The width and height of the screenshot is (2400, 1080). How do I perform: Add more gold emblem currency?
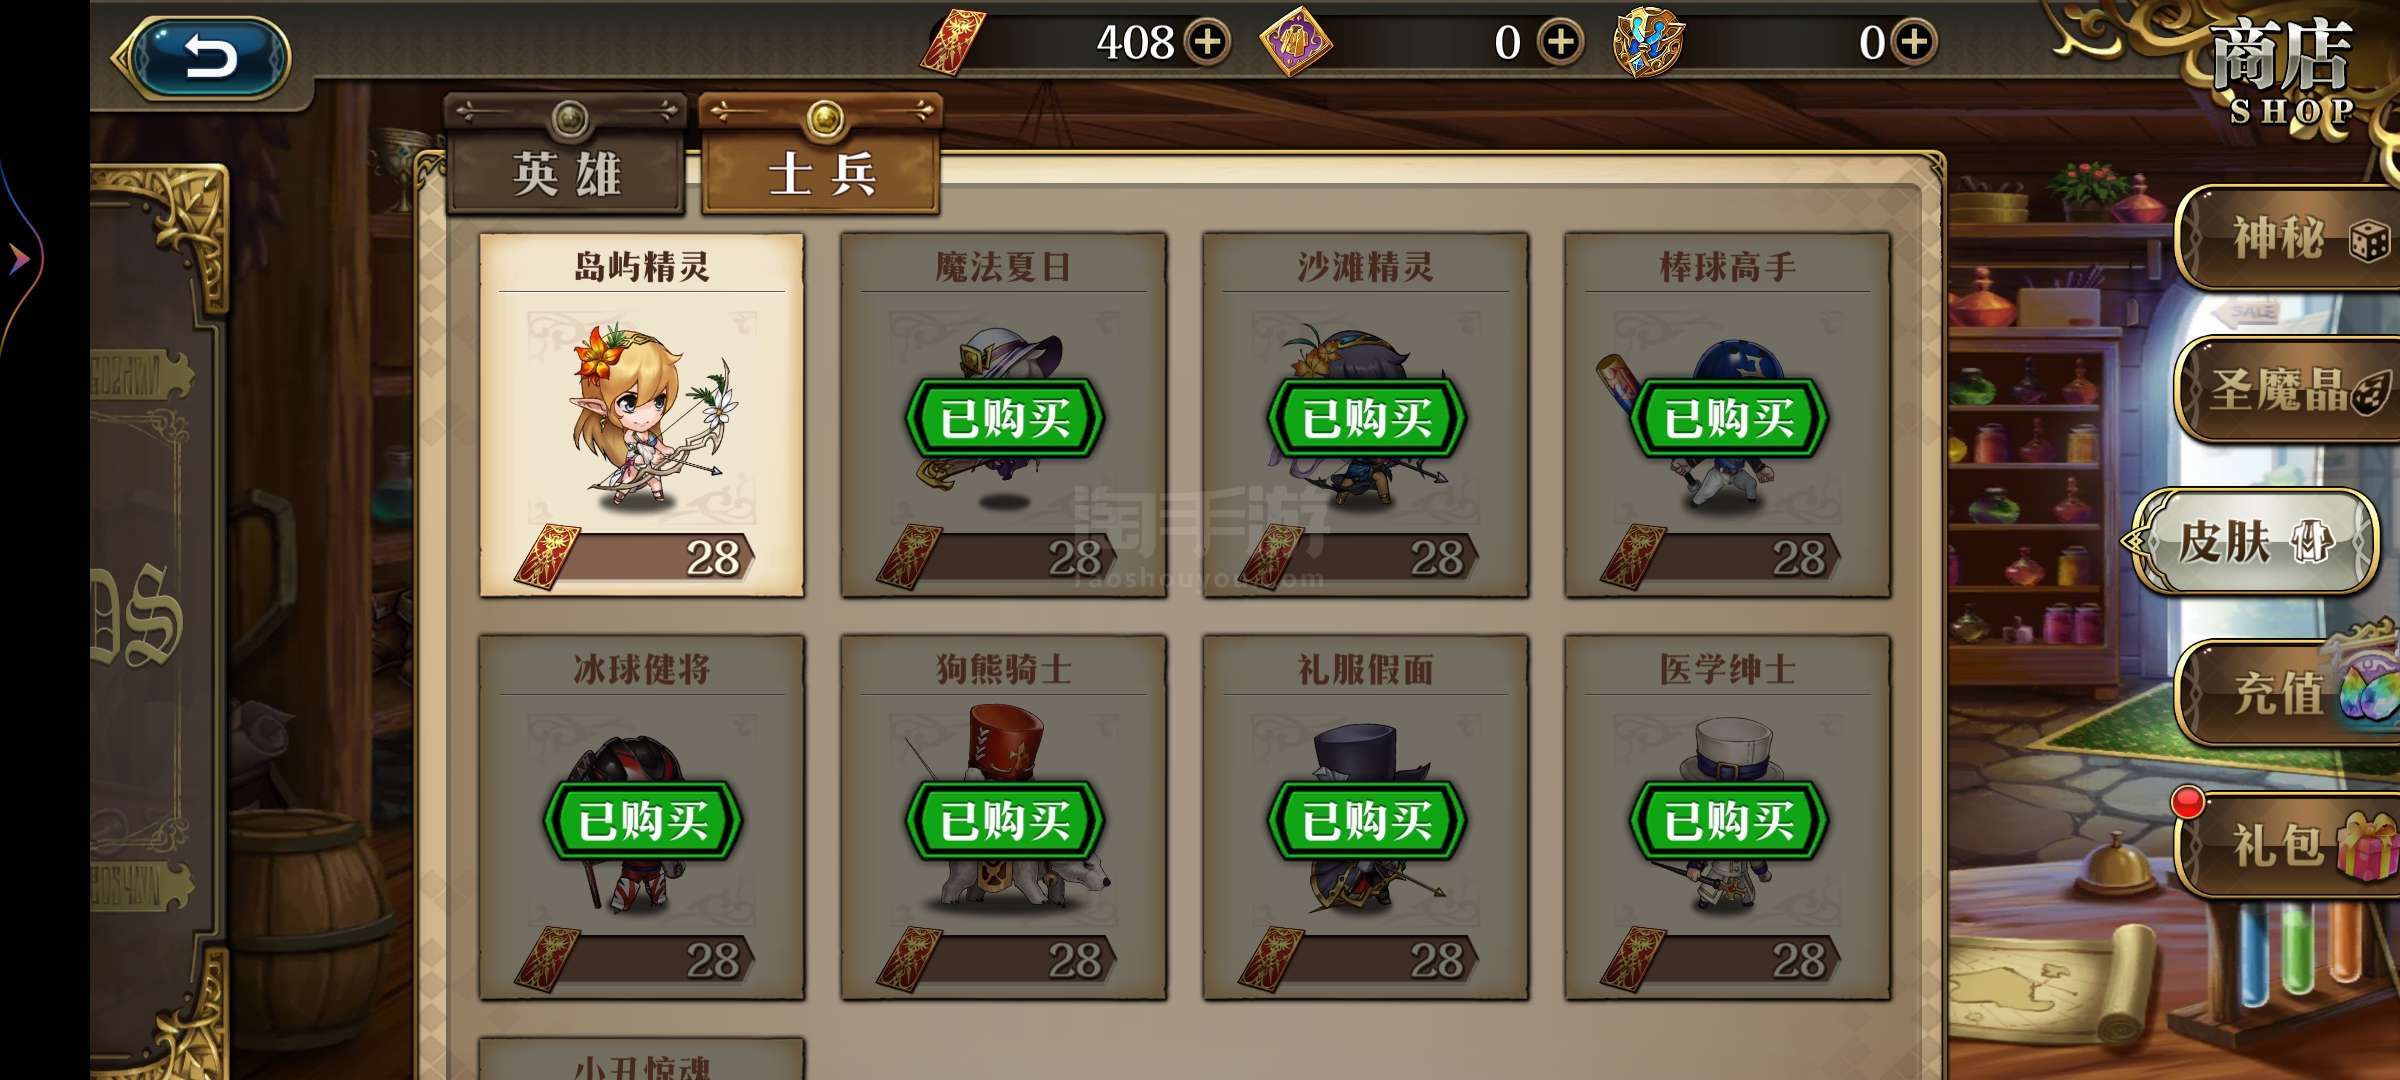point(1913,42)
